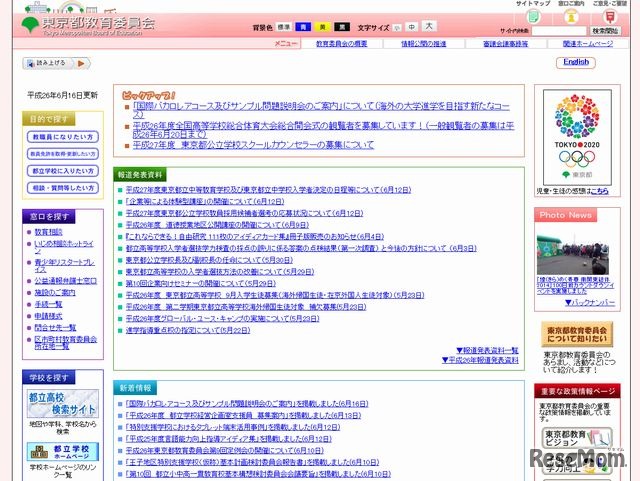Select the yellow 黄 background color
Viewport: 640px width, 481px height.
(x=322, y=27)
